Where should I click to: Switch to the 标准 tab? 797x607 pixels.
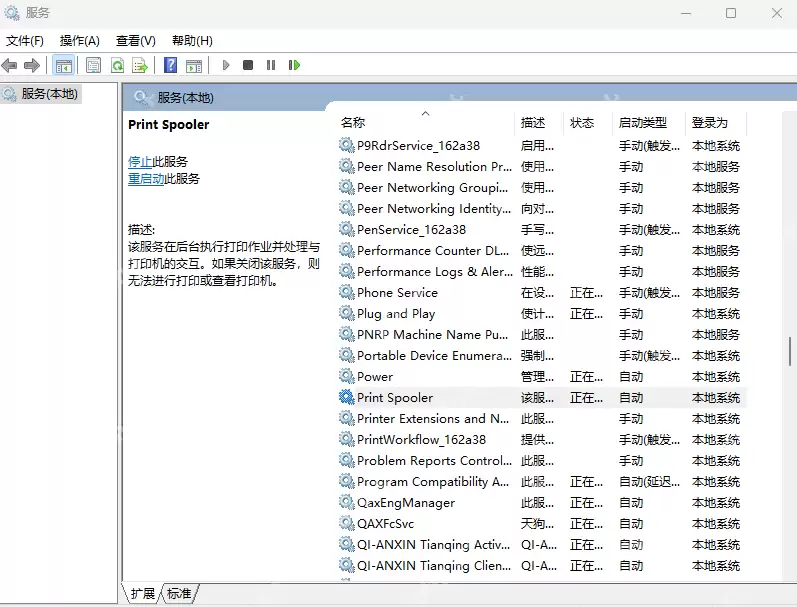(179, 593)
